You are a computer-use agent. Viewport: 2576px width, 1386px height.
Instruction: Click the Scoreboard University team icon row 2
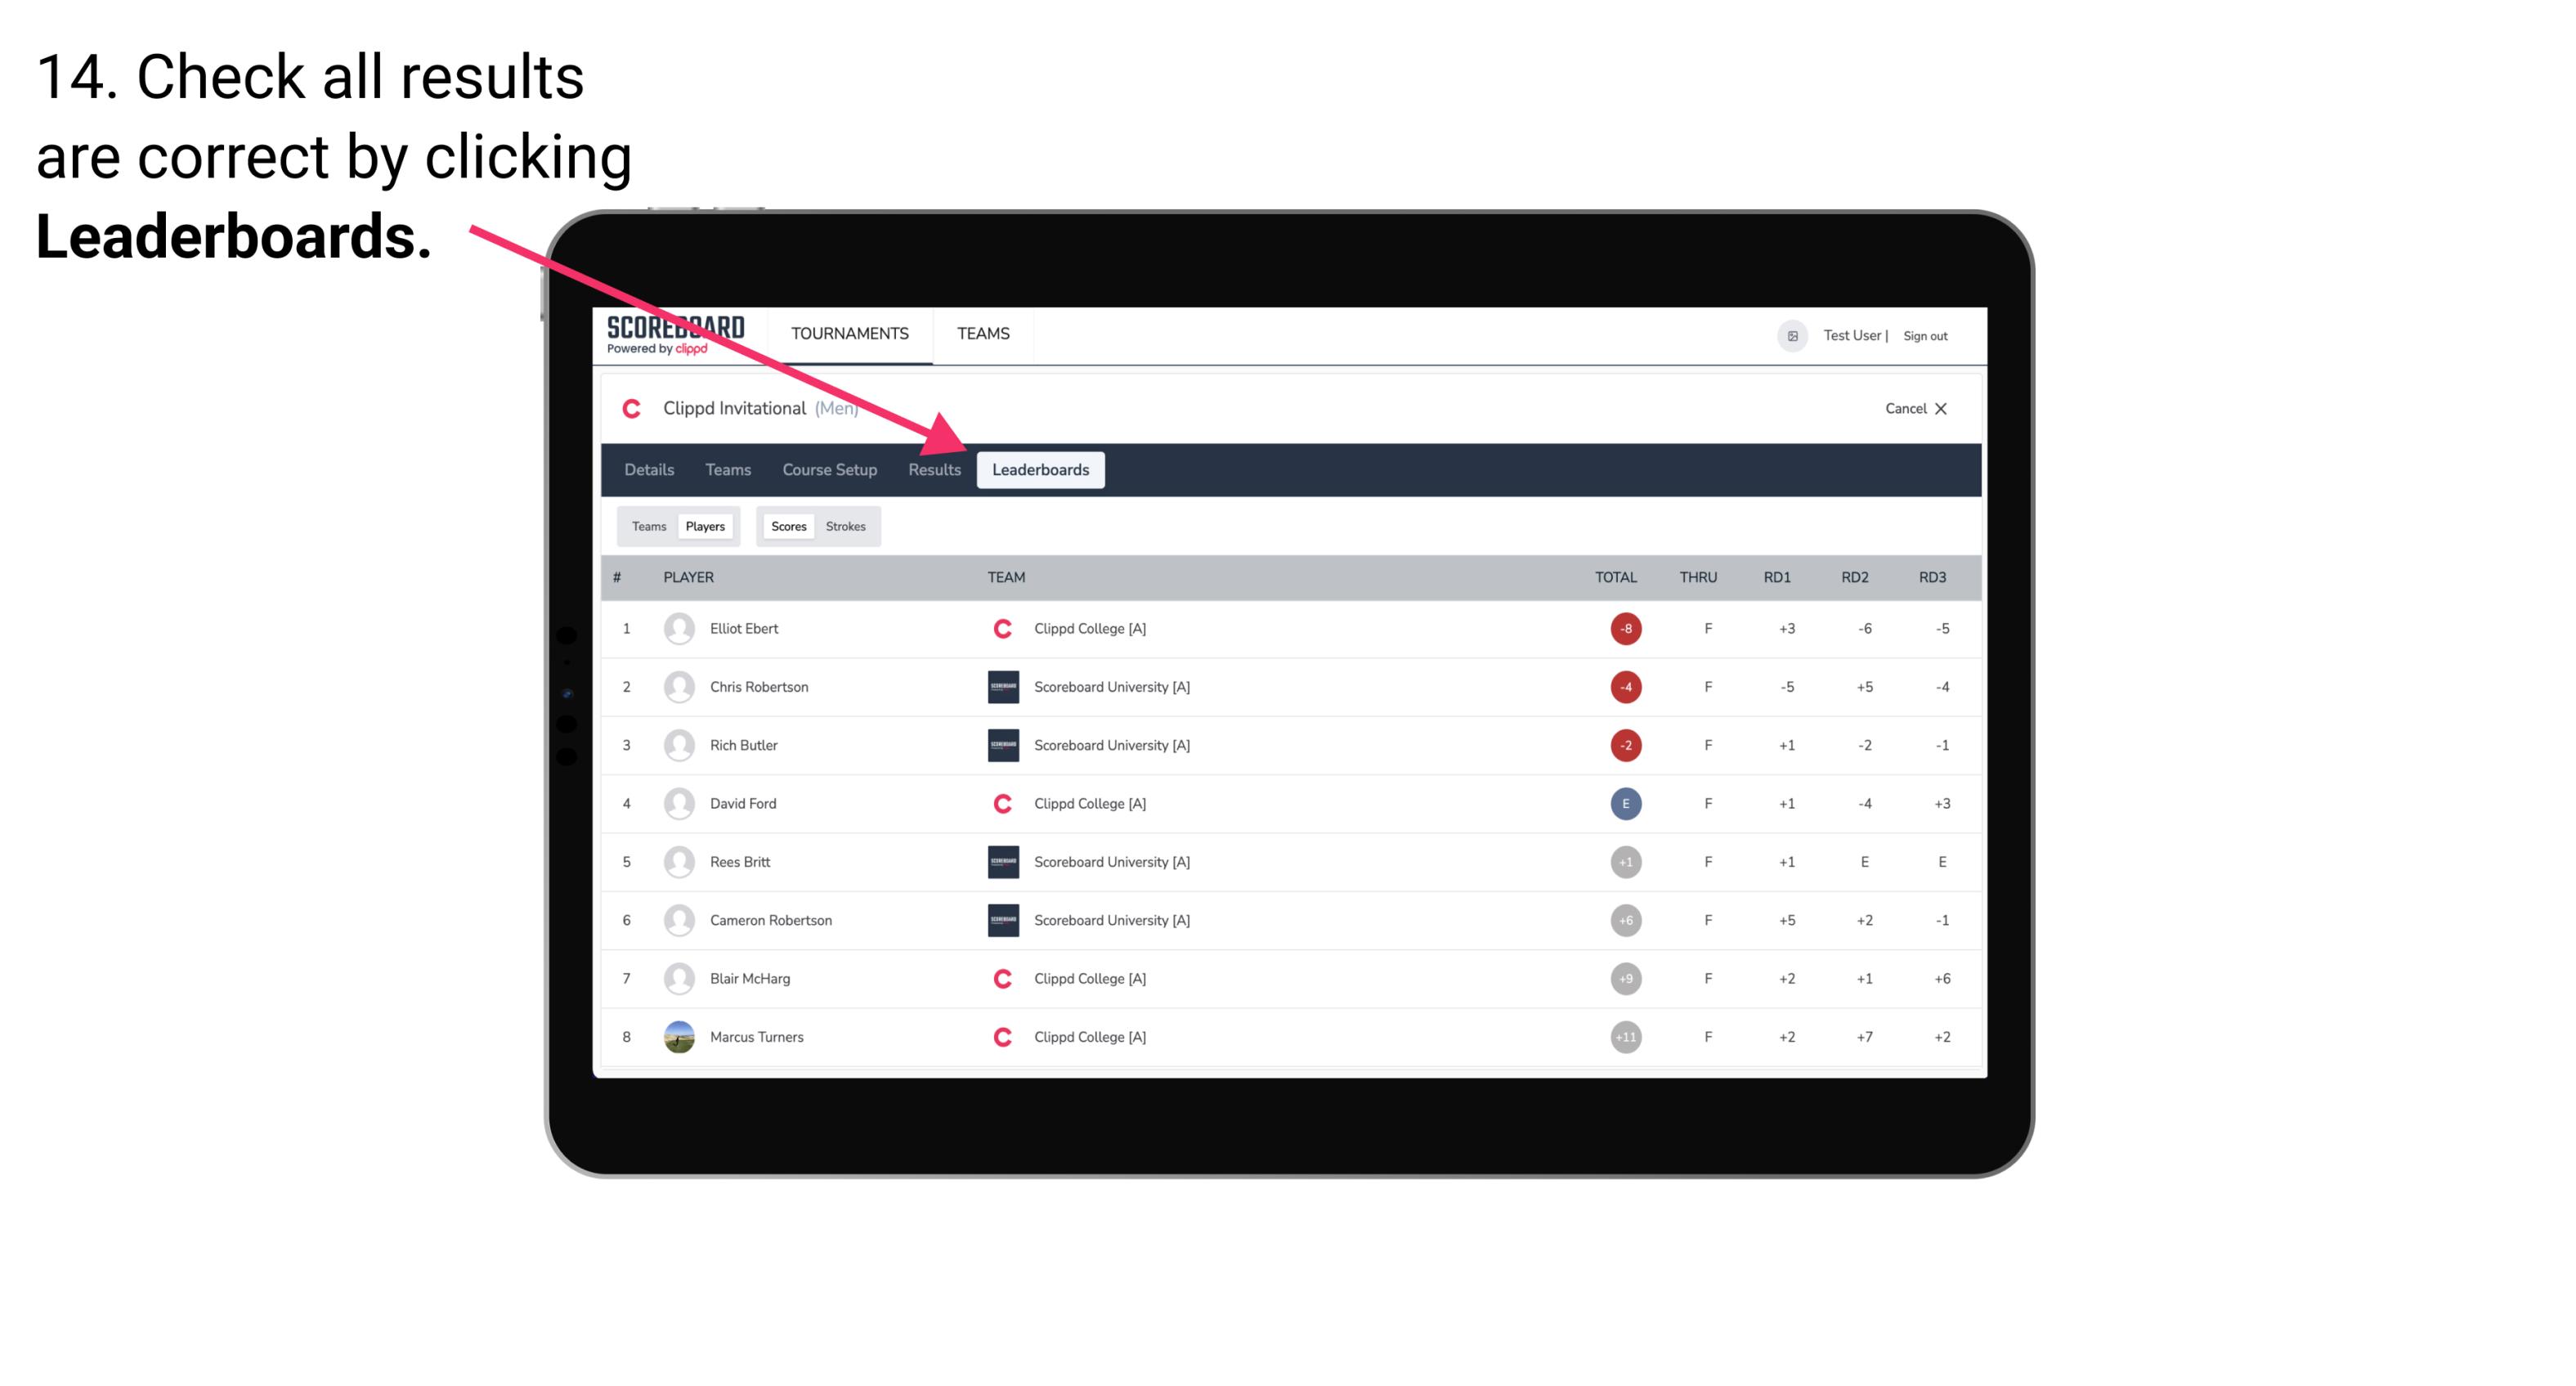click(x=1001, y=686)
